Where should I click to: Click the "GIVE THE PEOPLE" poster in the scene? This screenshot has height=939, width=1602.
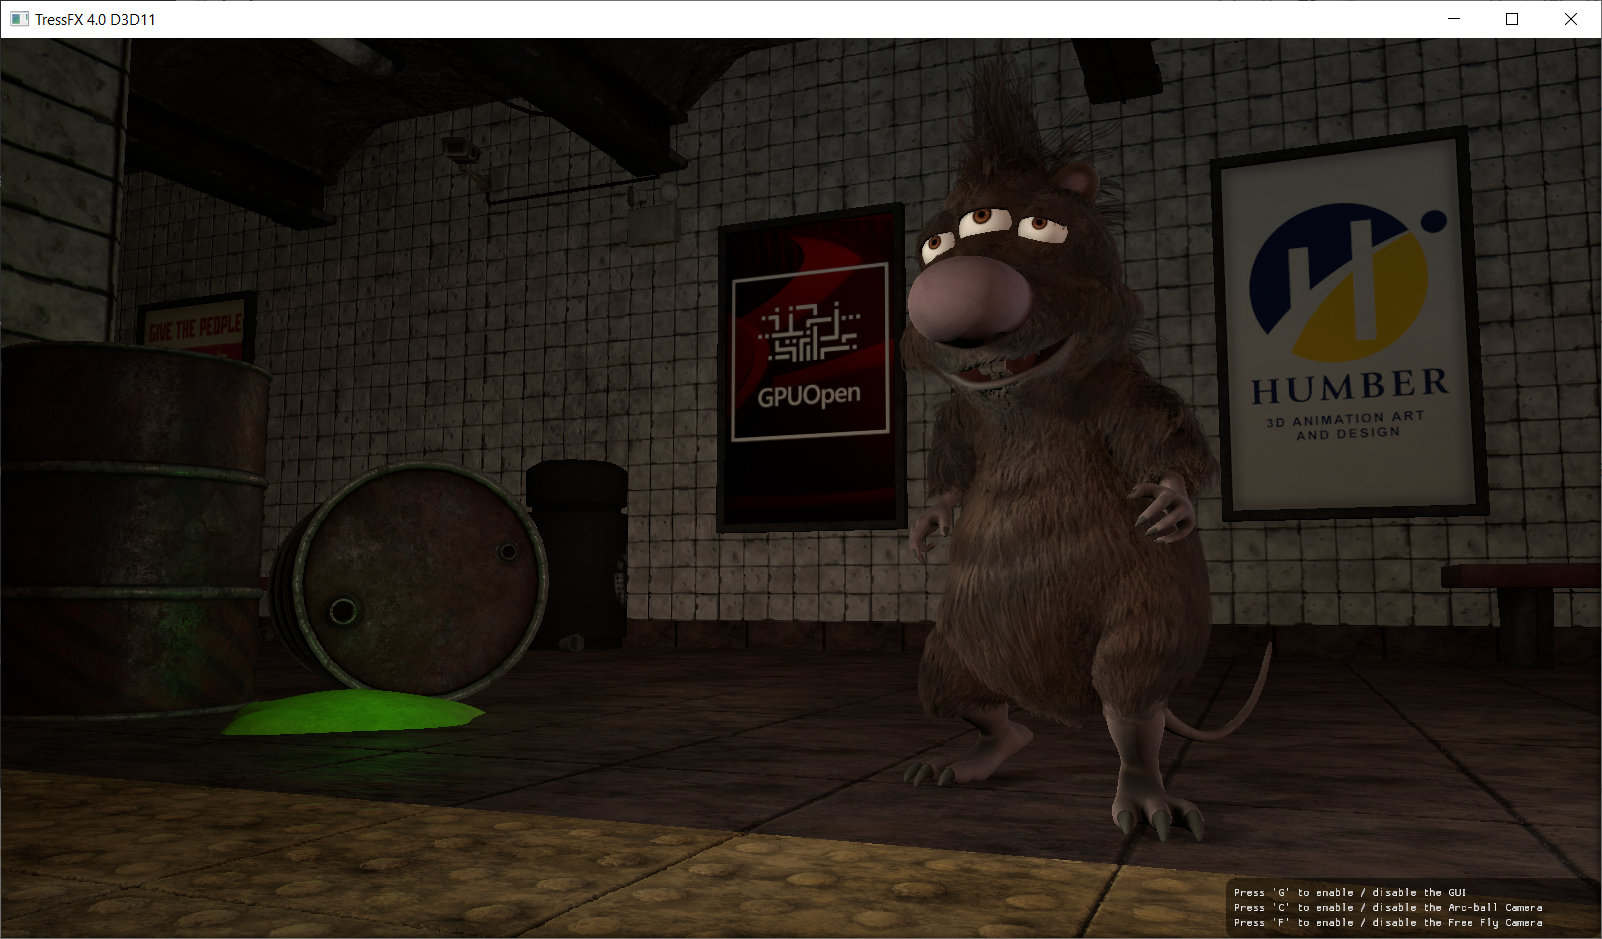click(196, 326)
